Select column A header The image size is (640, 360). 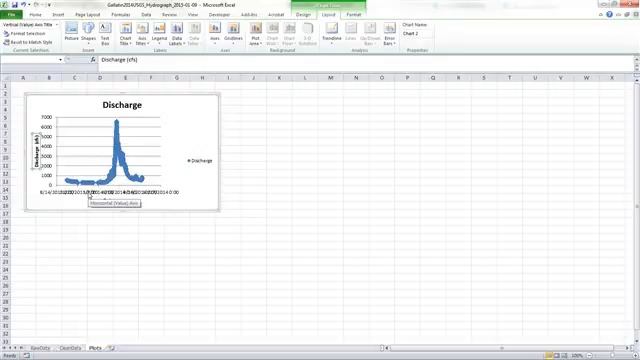[23, 78]
